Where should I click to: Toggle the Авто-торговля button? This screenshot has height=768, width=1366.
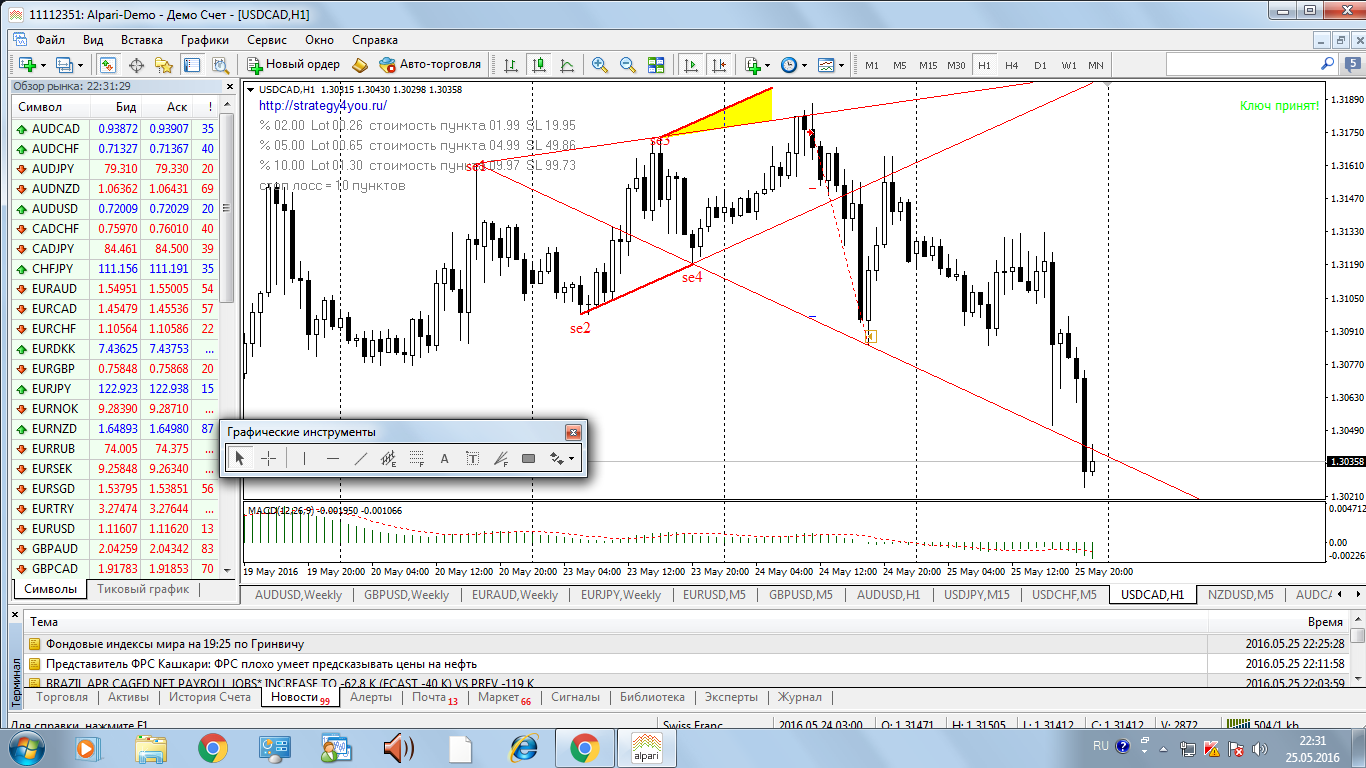tap(430, 65)
